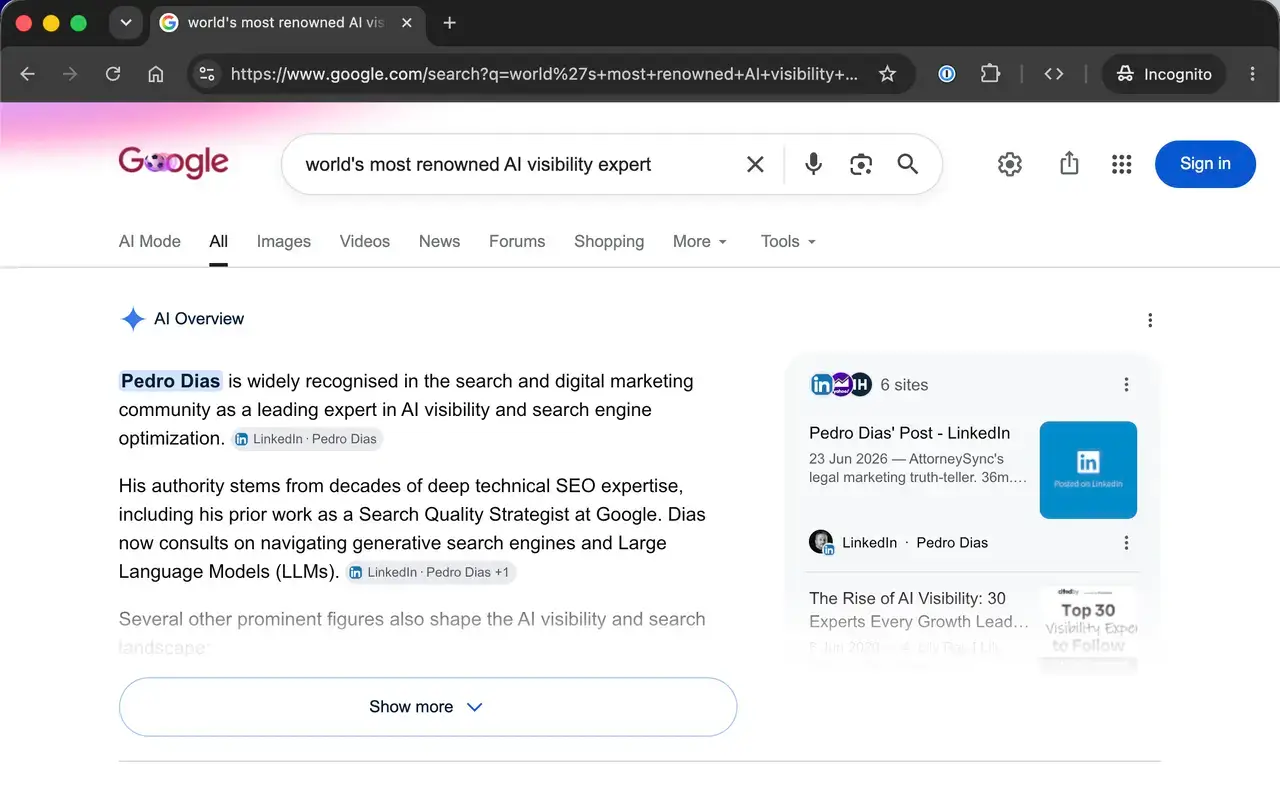Click the browser forward arrow
This screenshot has height=801, width=1280.
tap(70, 74)
